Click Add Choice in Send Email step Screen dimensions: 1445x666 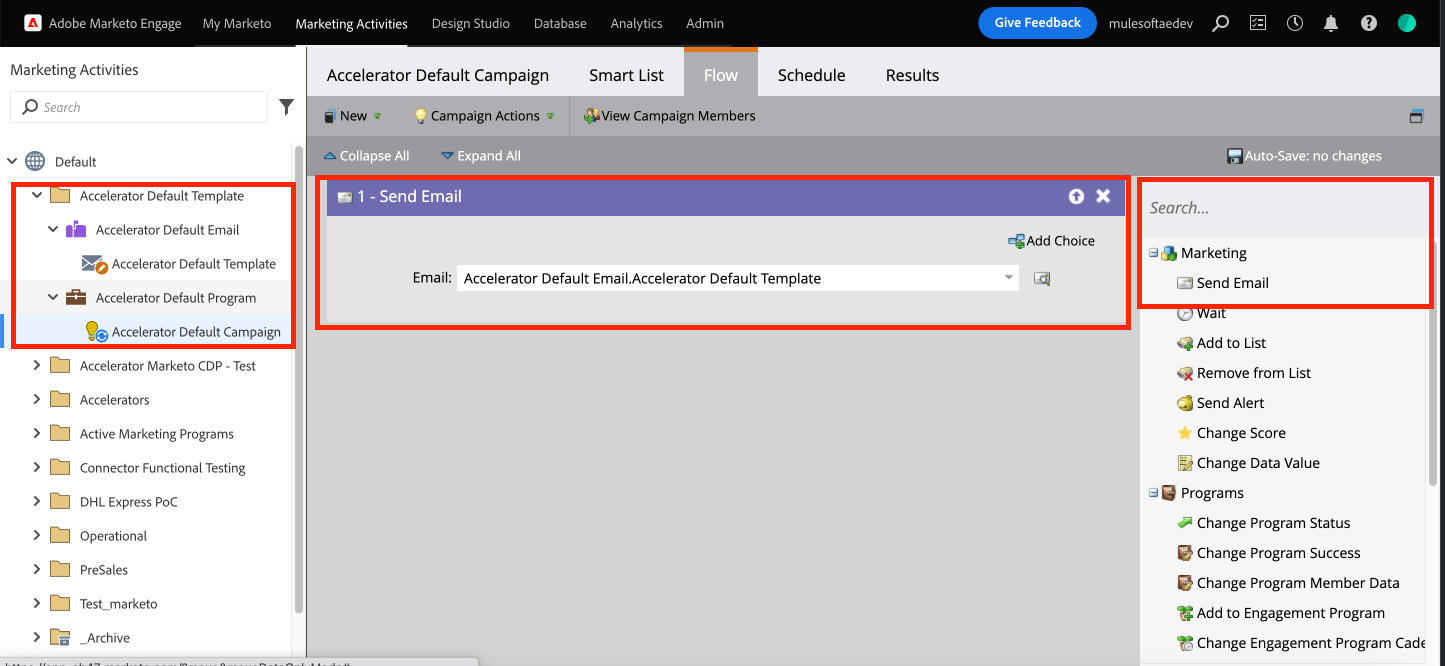click(x=1051, y=241)
